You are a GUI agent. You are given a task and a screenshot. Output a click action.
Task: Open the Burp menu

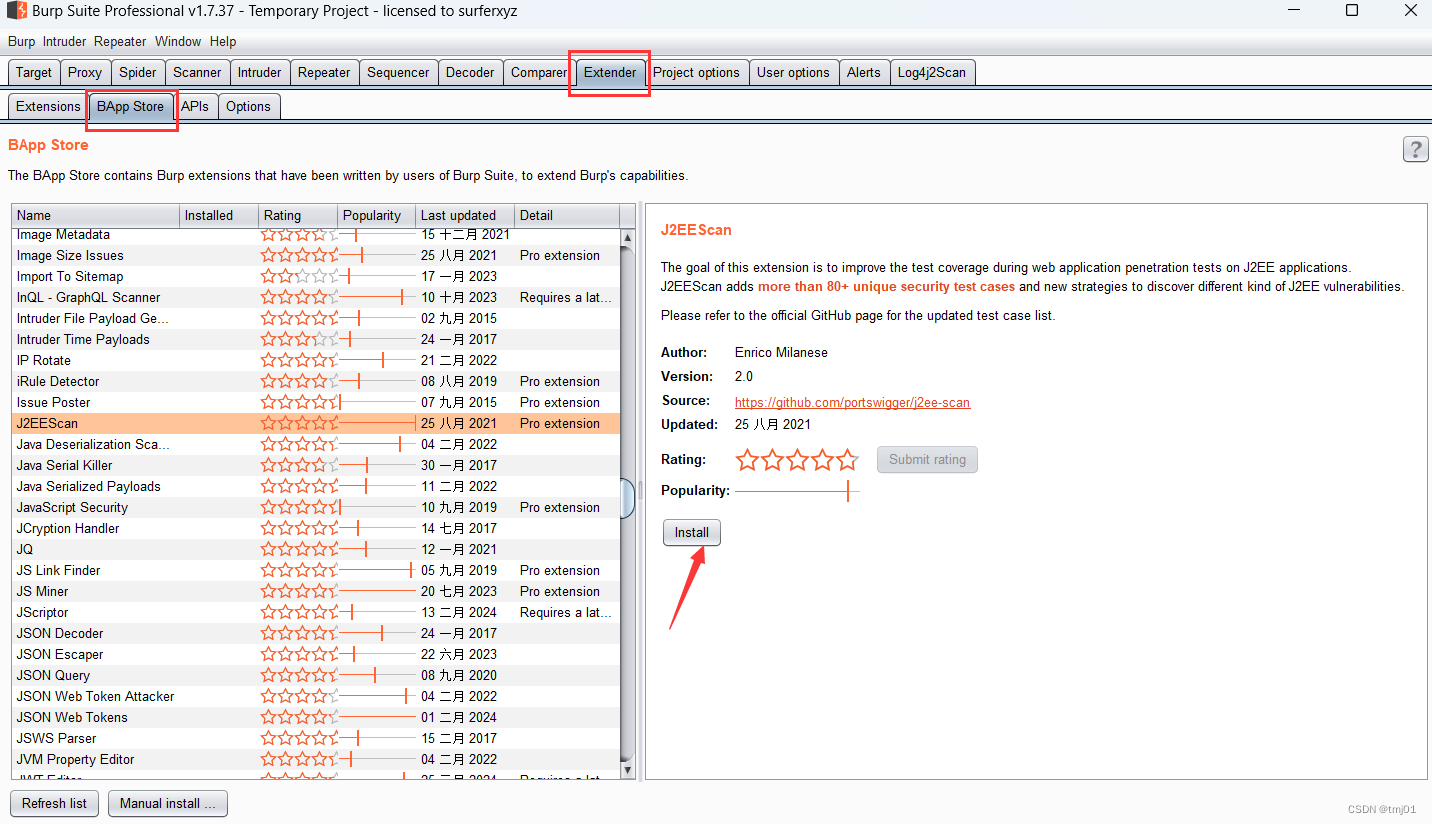coord(21,42)
